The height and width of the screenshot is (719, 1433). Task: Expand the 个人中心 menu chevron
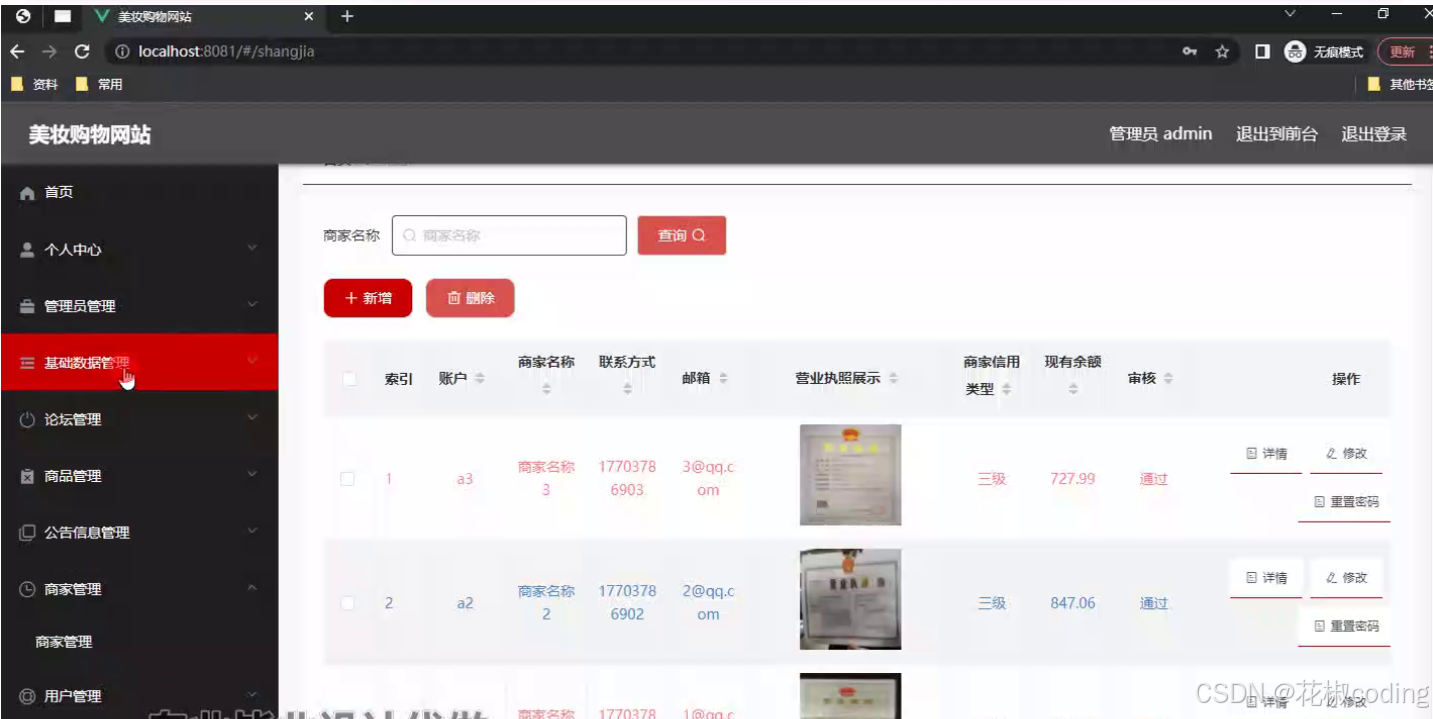(x=252, y=248)
